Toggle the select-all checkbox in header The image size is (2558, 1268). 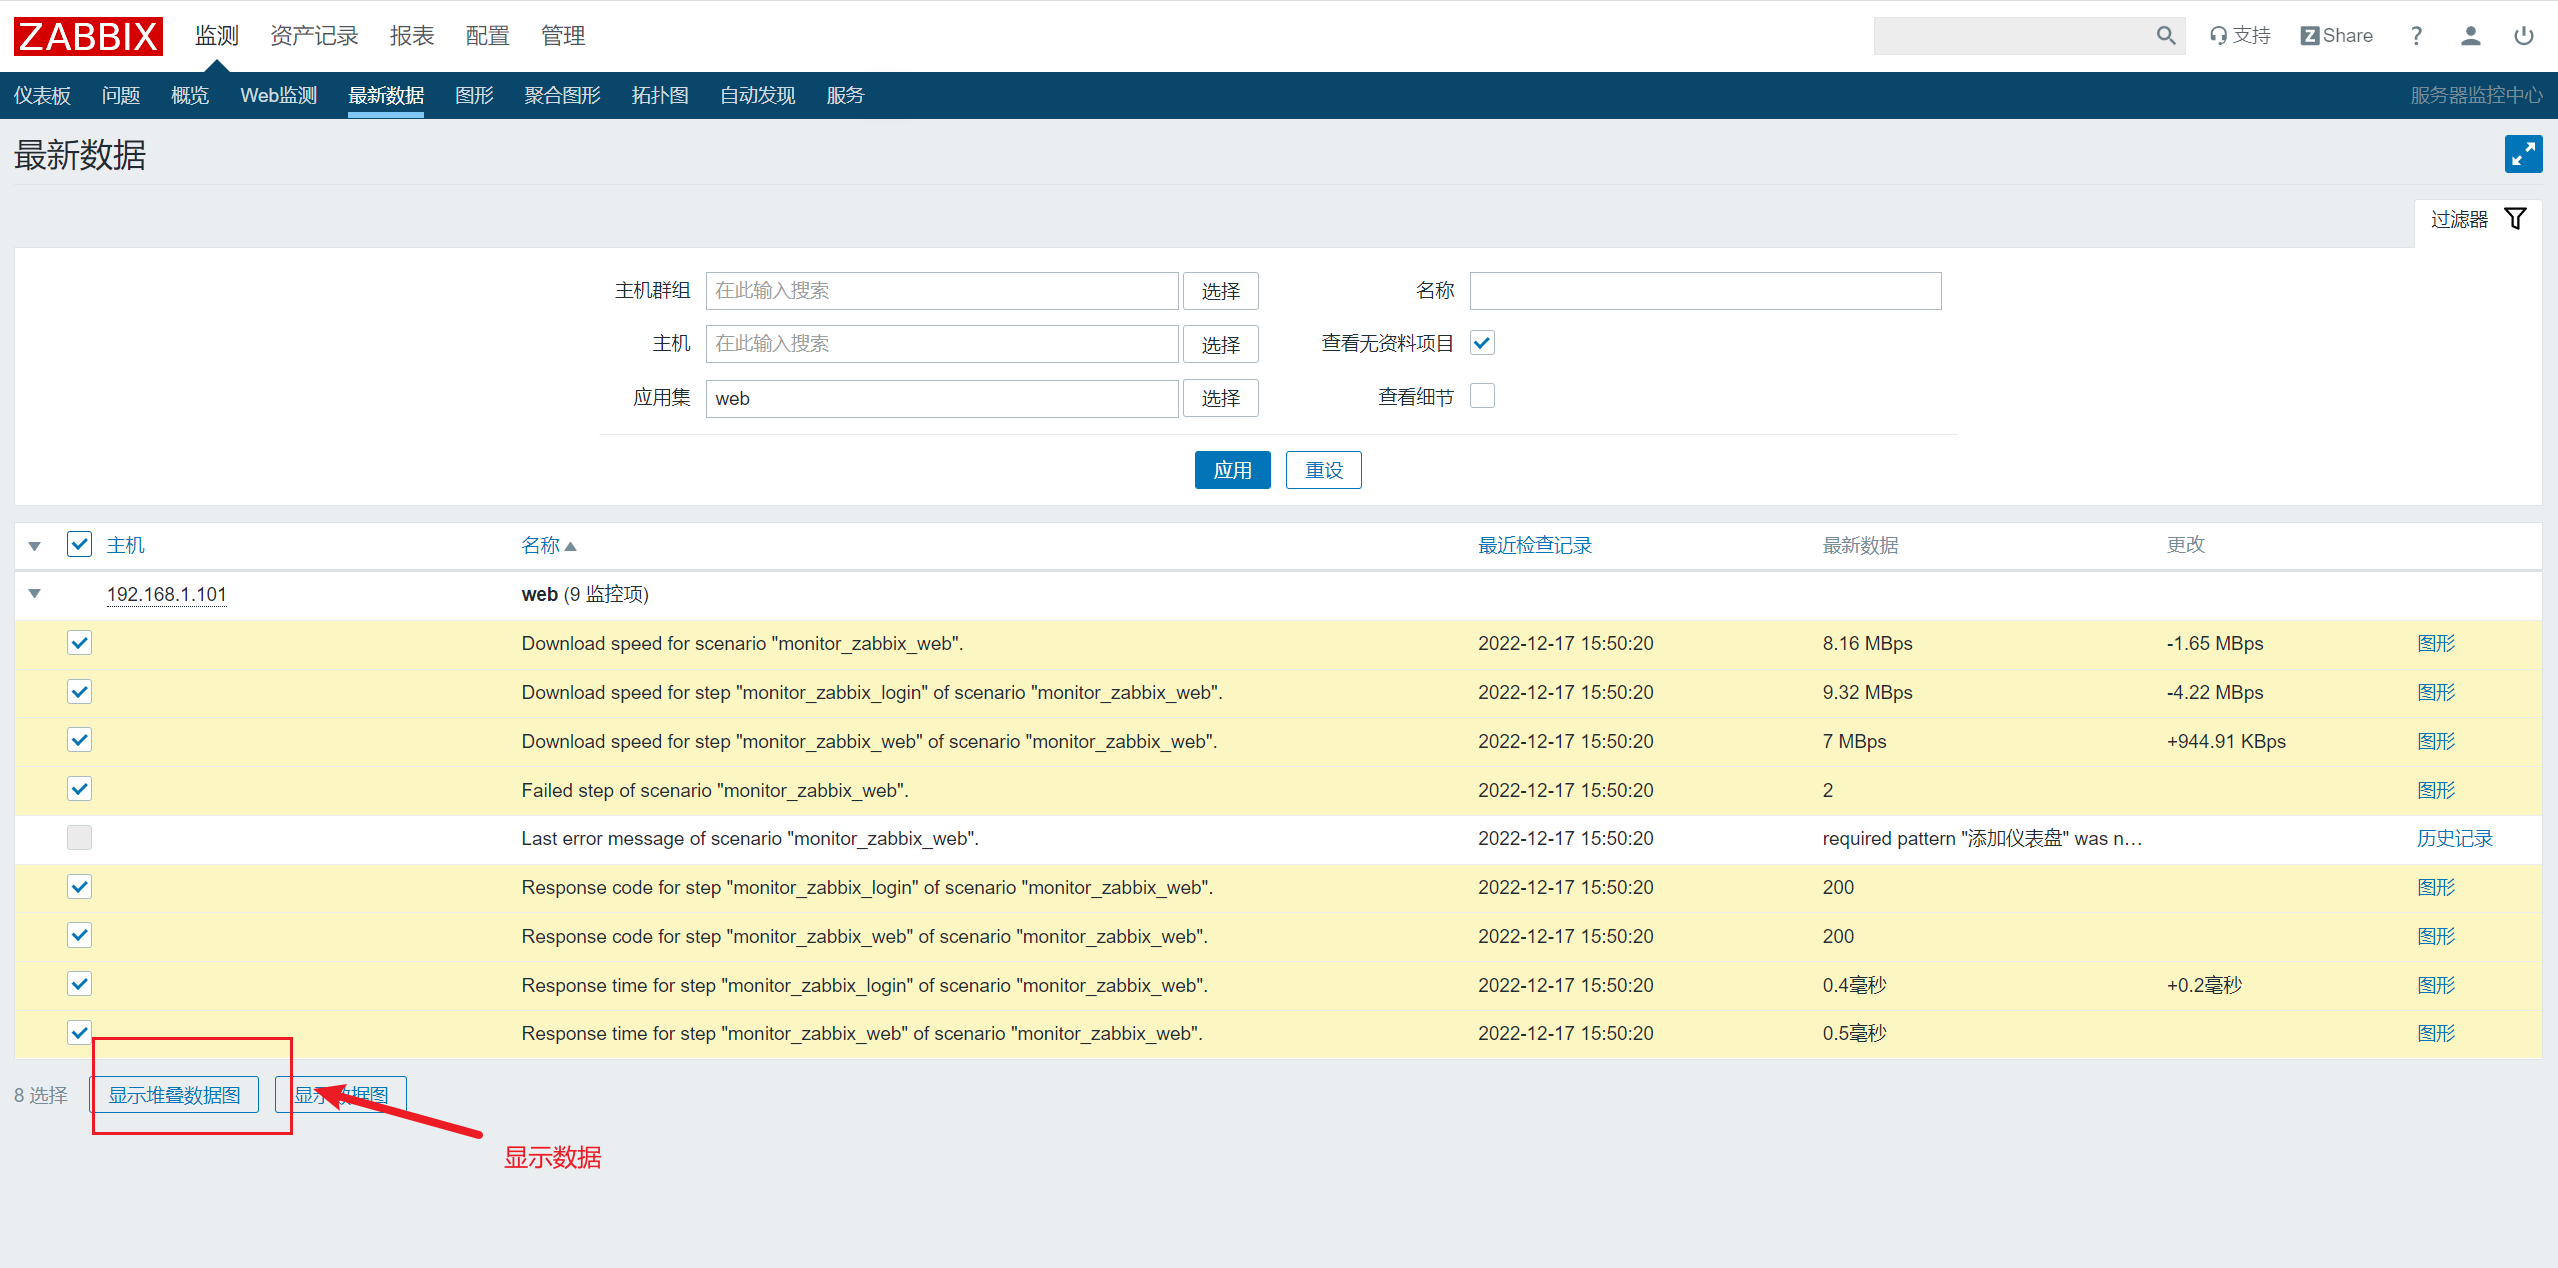click(x=79, y=544)
